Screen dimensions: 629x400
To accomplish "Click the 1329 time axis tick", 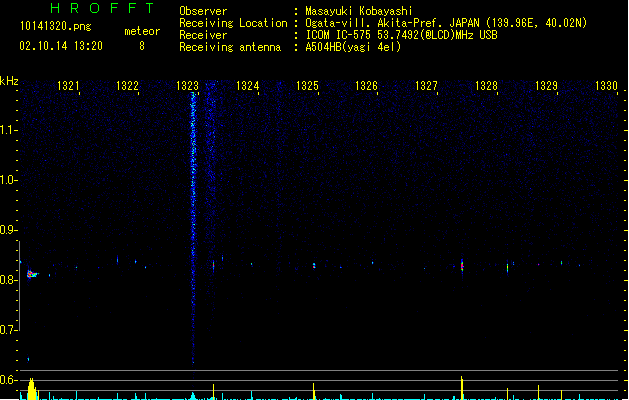I will point(546,86).
